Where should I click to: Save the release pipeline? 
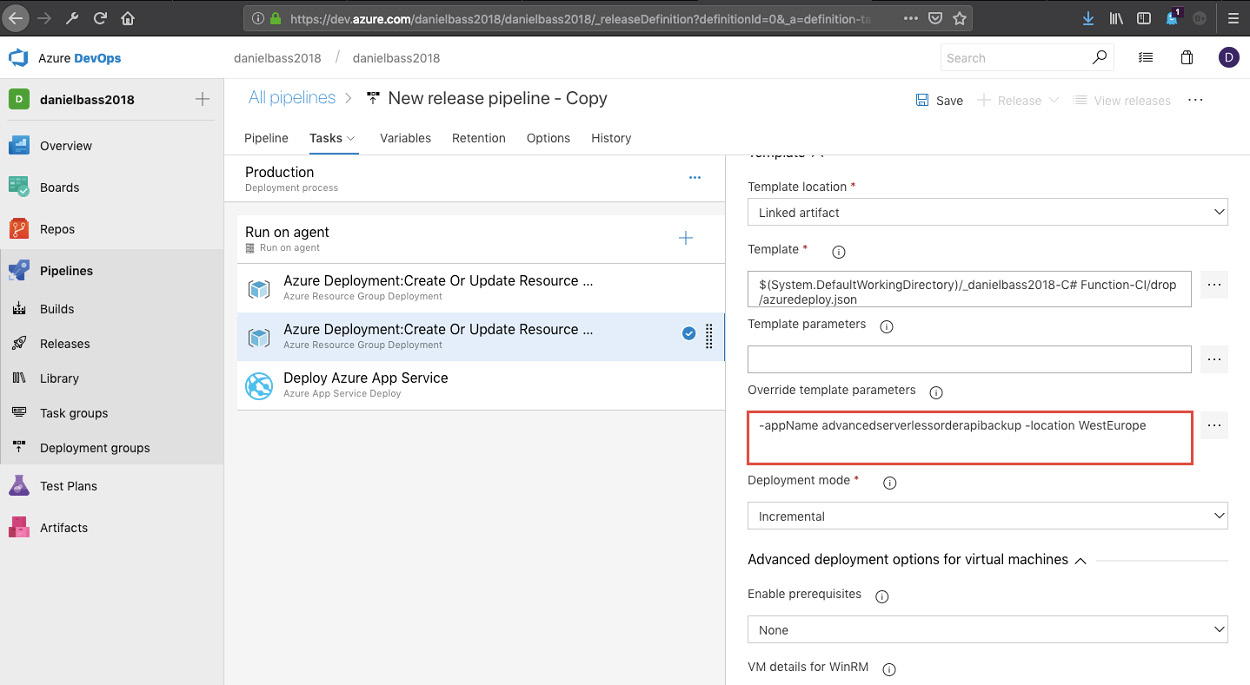939,100
